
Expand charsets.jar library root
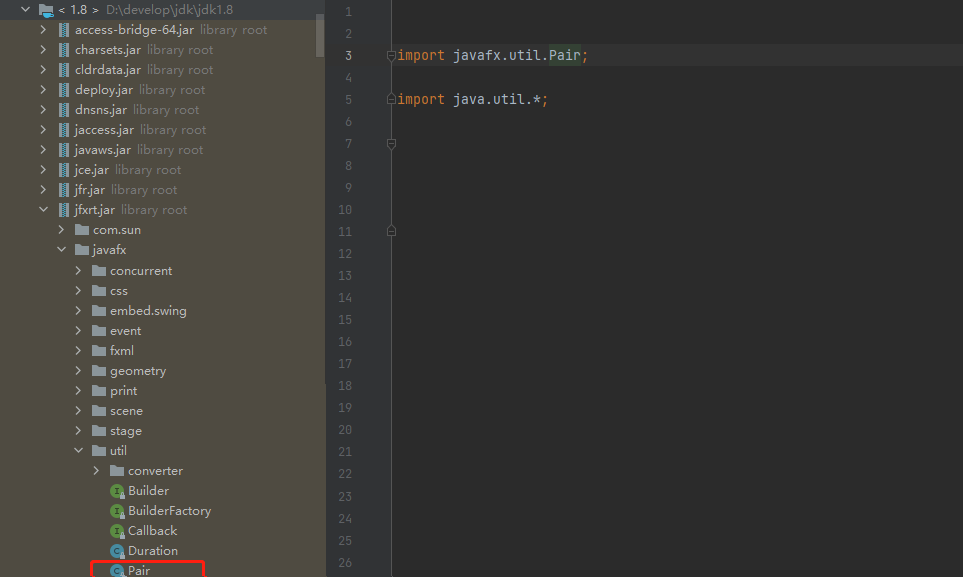(x=43, y=50)
